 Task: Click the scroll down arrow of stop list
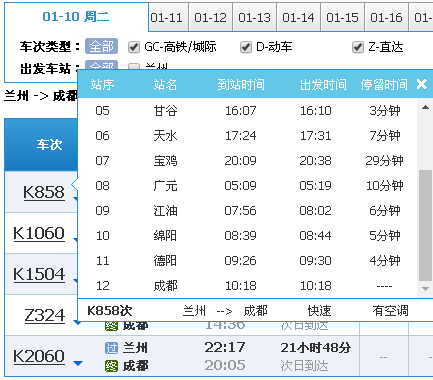point(425,289)
